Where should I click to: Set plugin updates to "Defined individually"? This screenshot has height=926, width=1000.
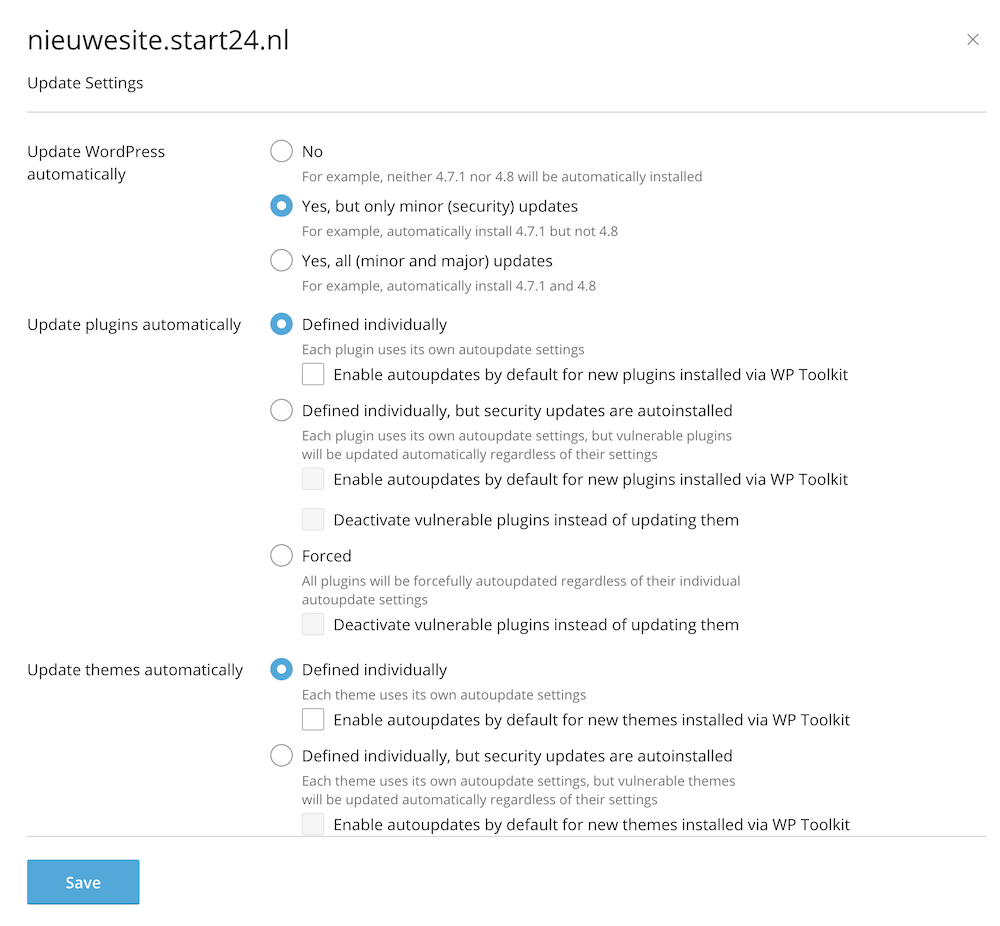coord(281,324)
